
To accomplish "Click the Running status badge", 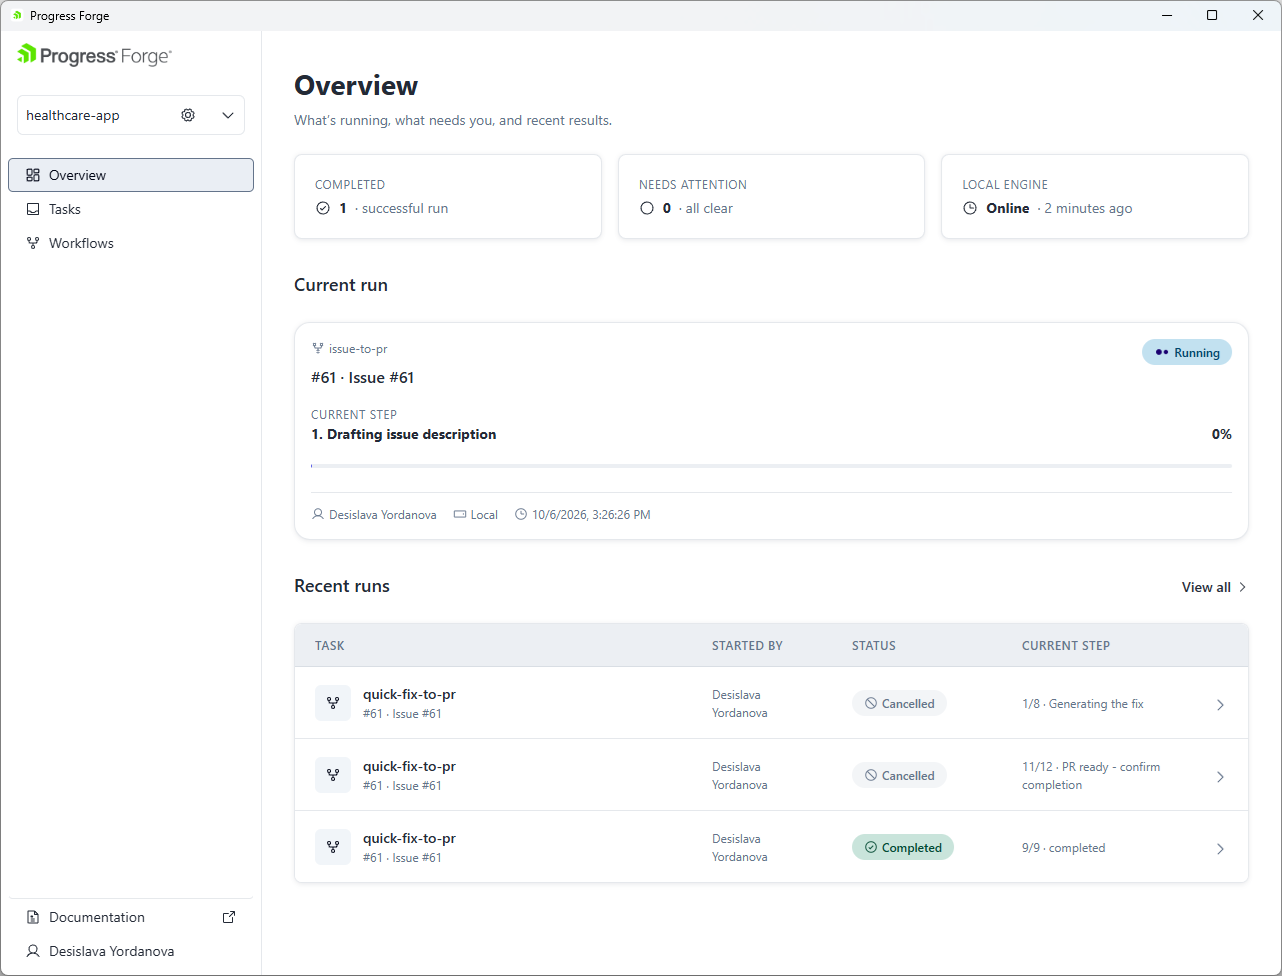I will [x=1187, y=352].
